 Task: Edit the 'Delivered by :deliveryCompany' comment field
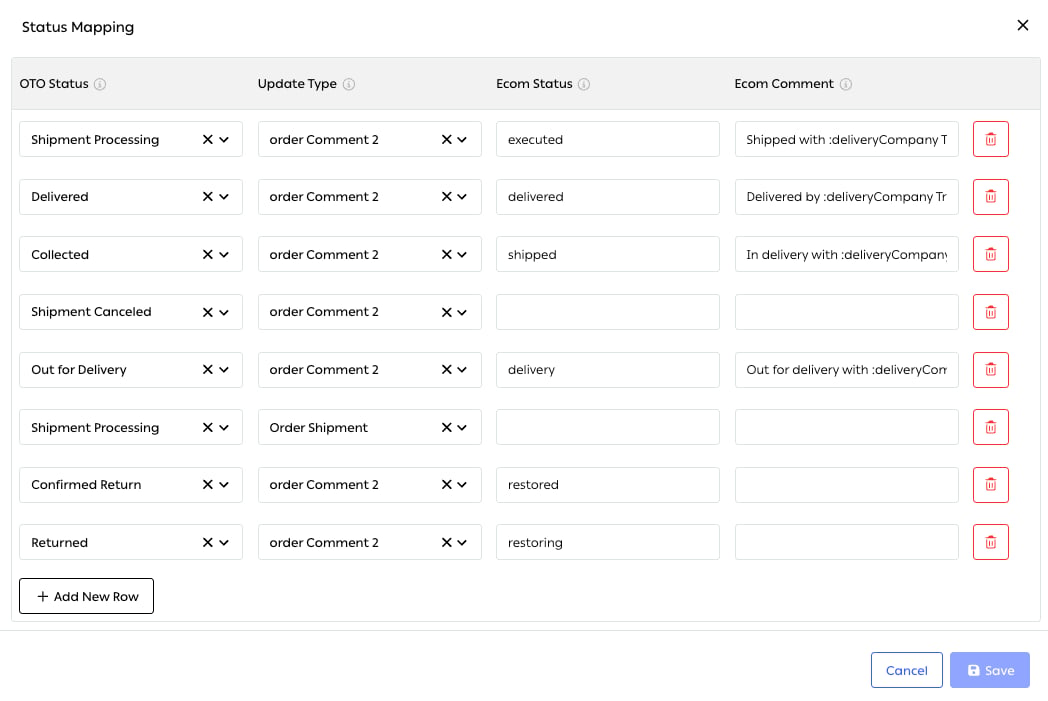[846, 196]
